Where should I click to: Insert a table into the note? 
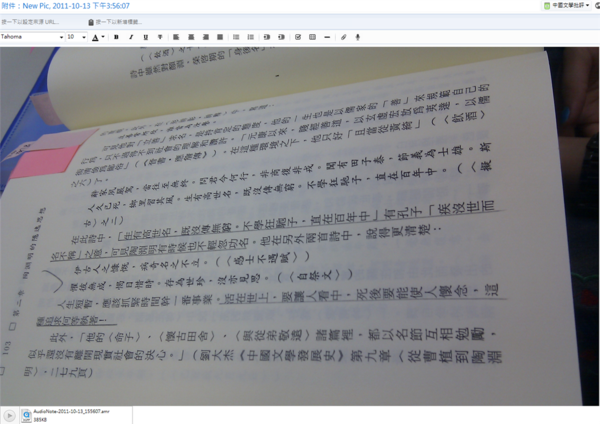312,37
